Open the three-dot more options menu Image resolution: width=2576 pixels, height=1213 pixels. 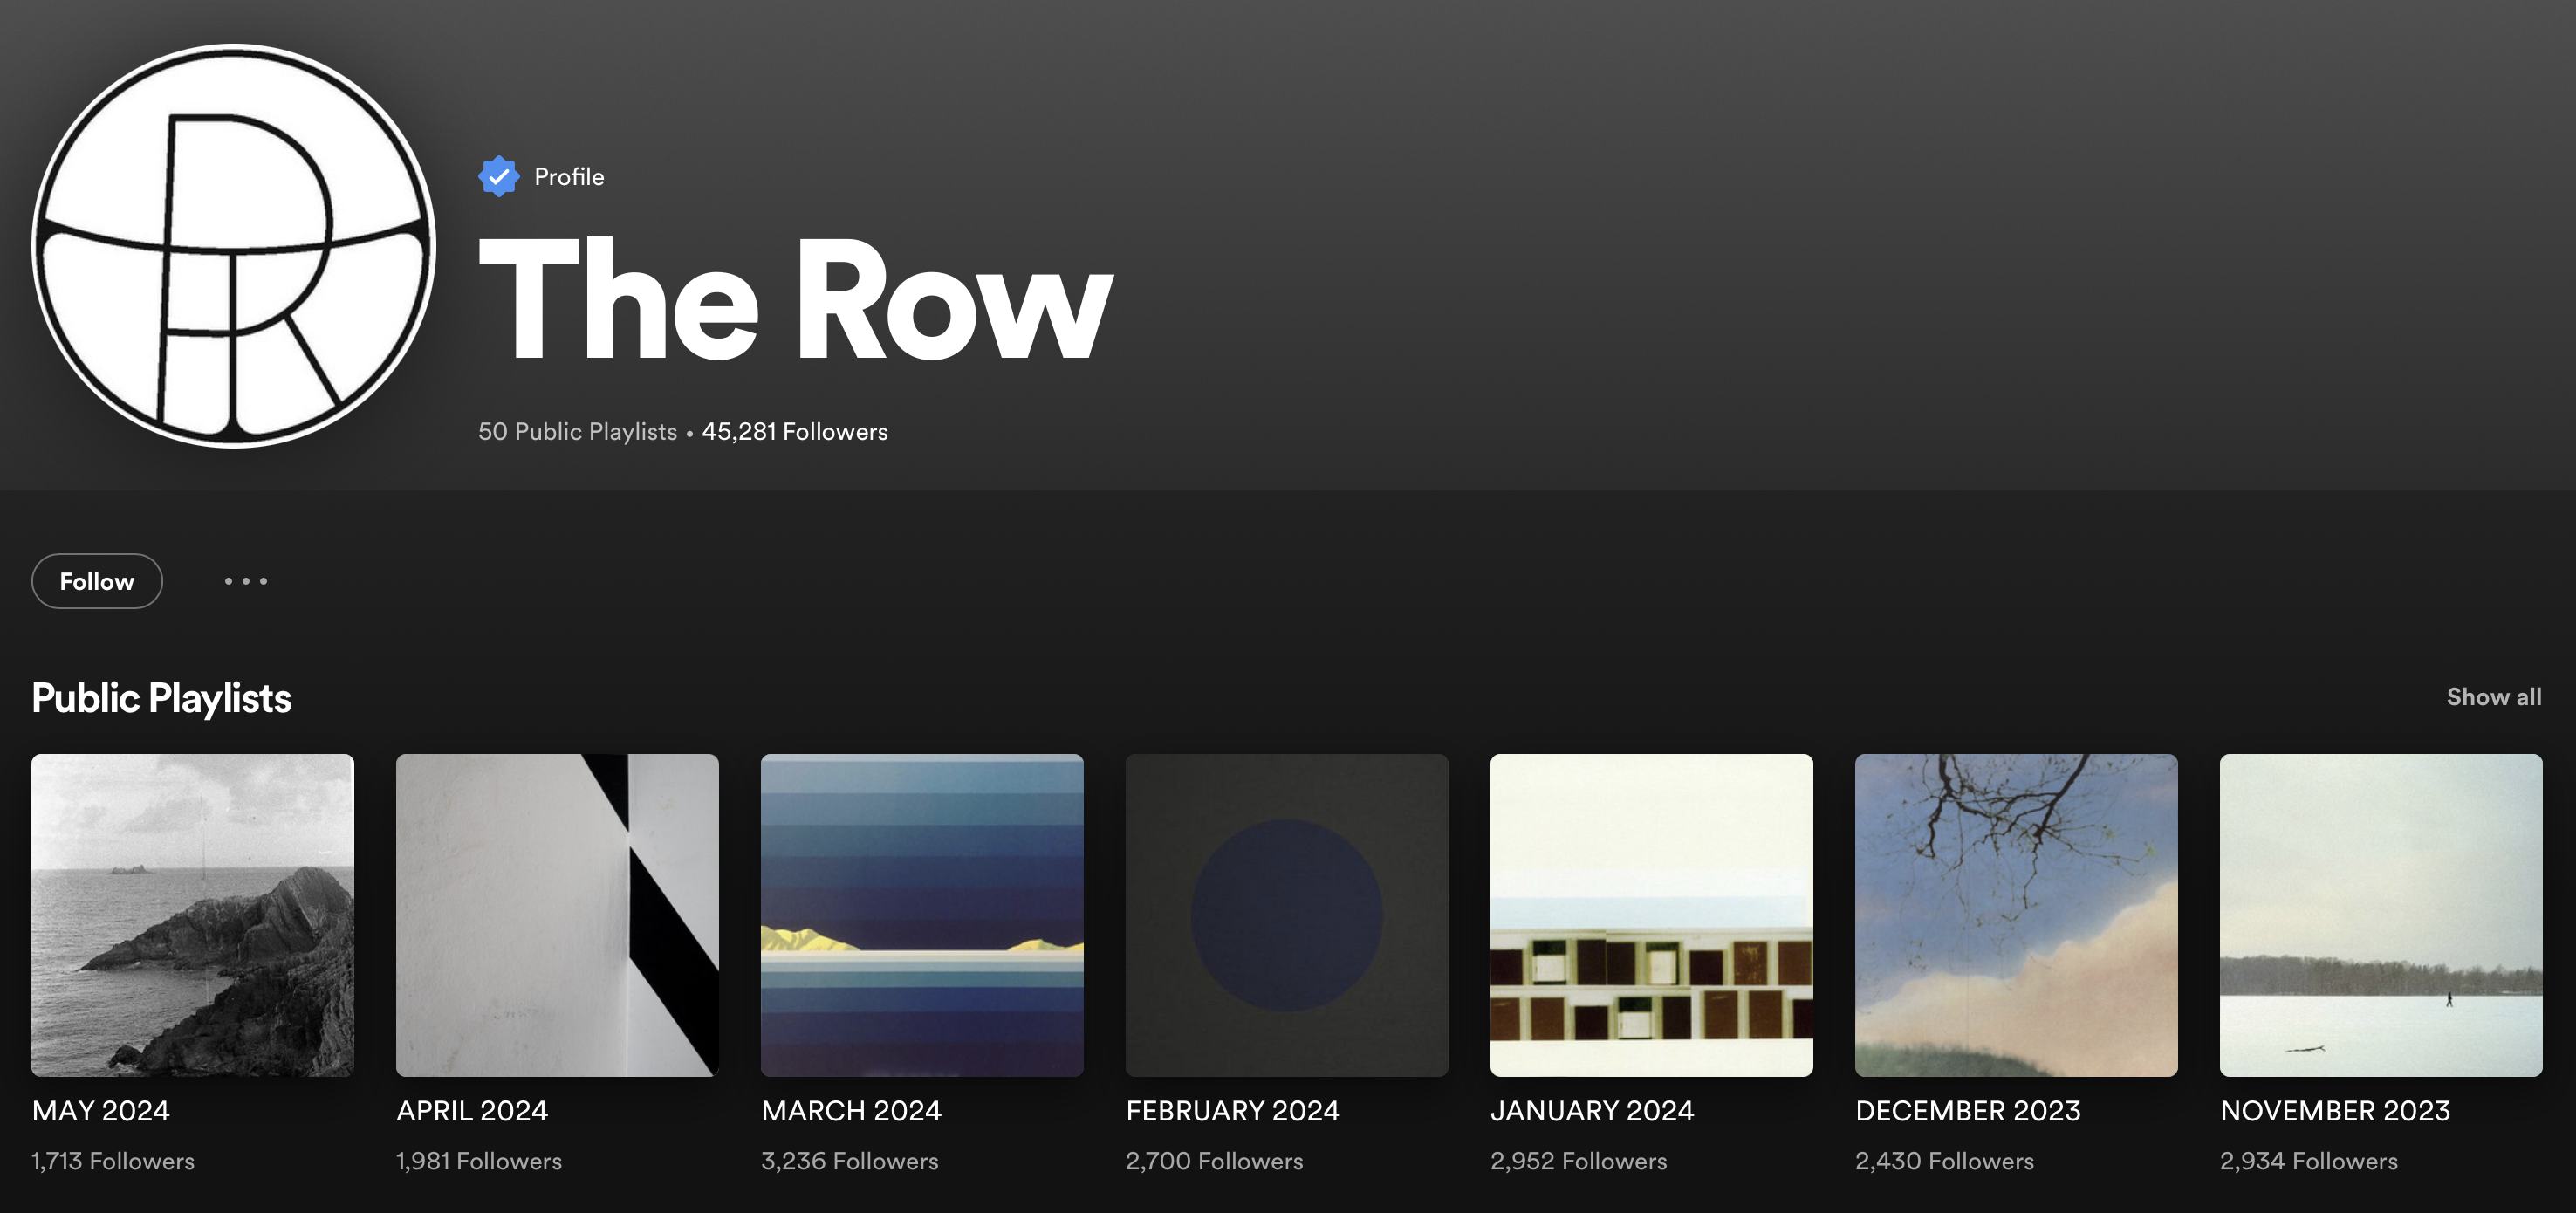(x=245, y=581)
